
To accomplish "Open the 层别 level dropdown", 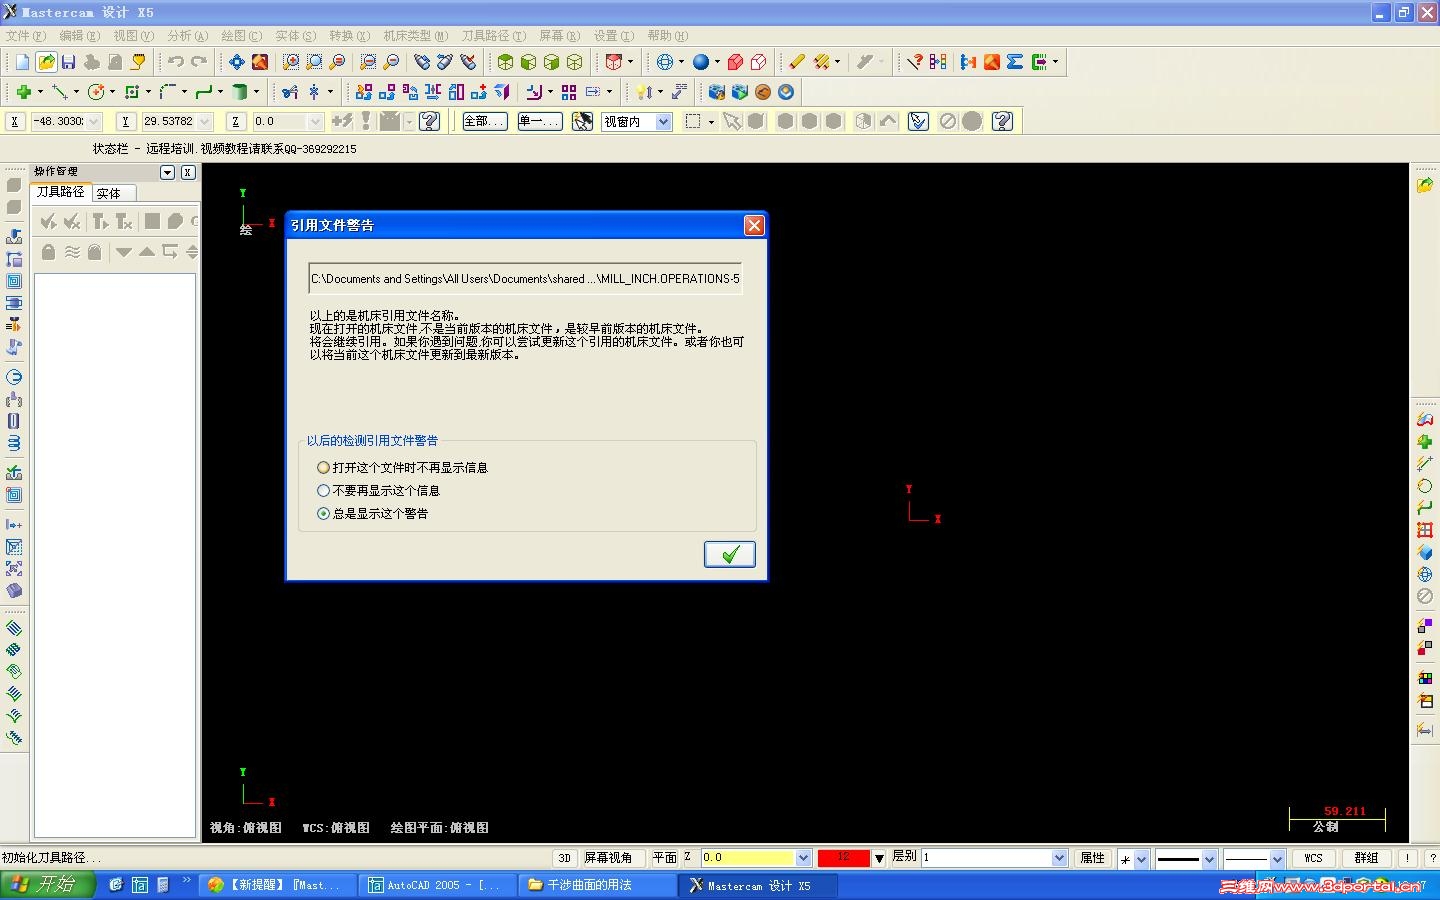I will pyautogui.click(x=1059, y=858).
